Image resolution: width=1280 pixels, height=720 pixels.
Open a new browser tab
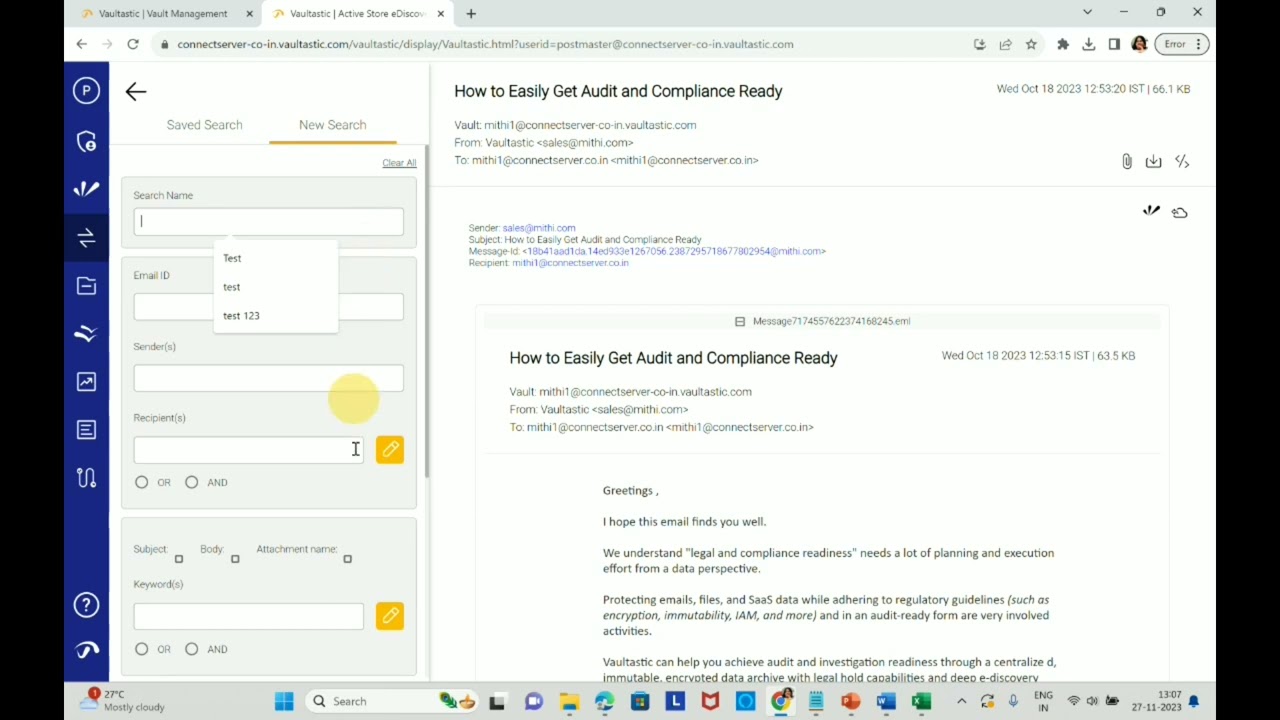471,13
